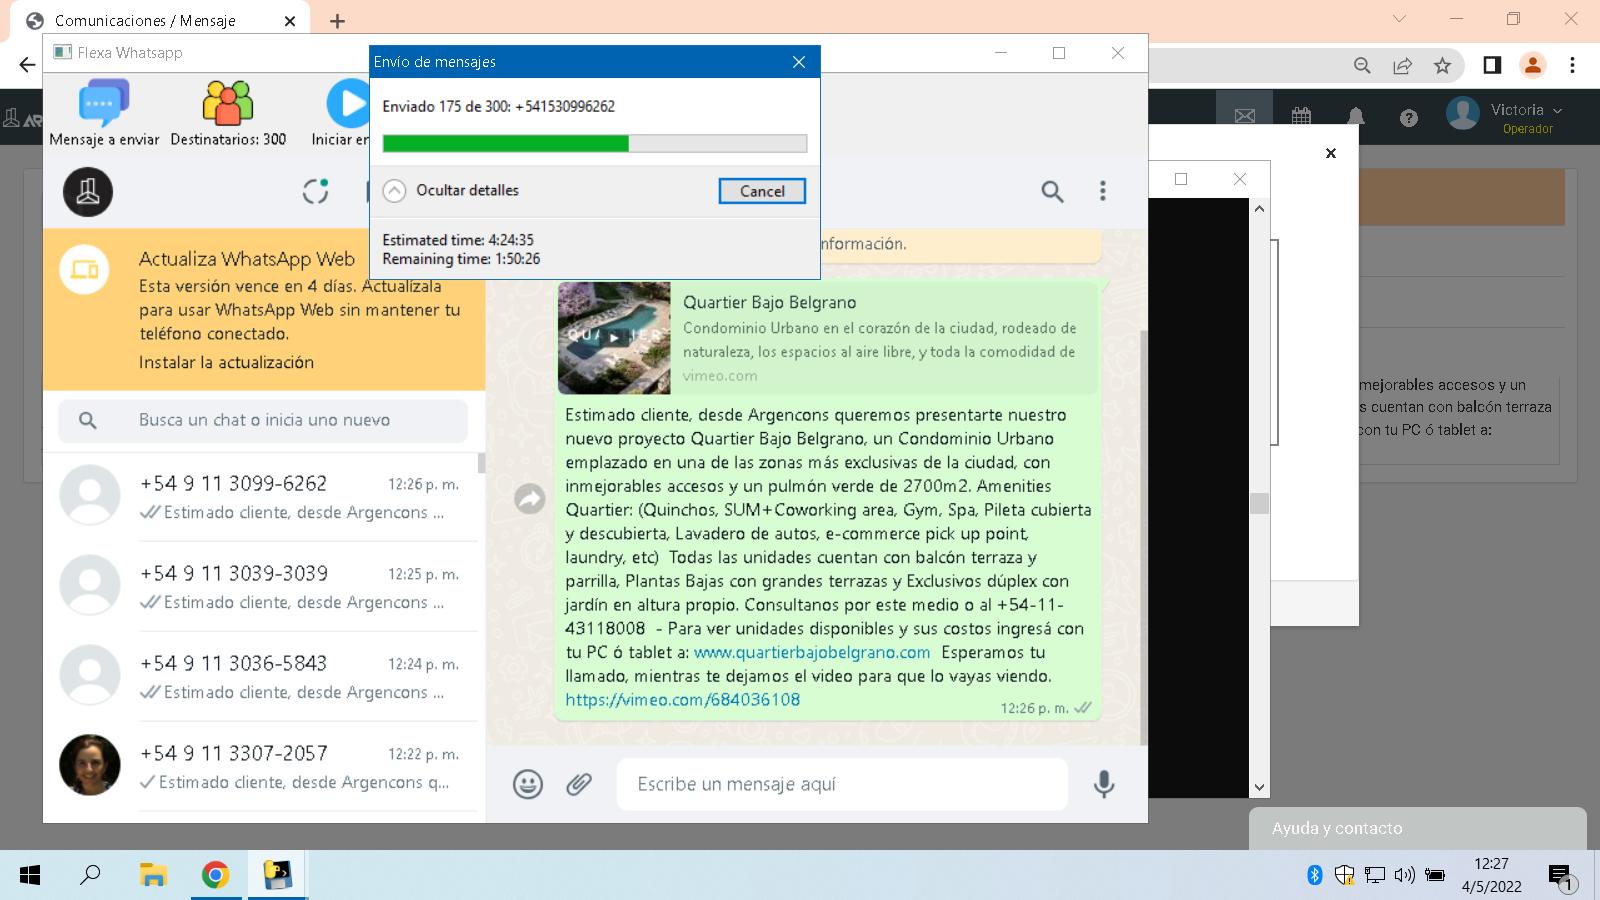
Task: Click the WhatsApp profile avatar icon
Action: pyautogui.click(x=88, y=191)
